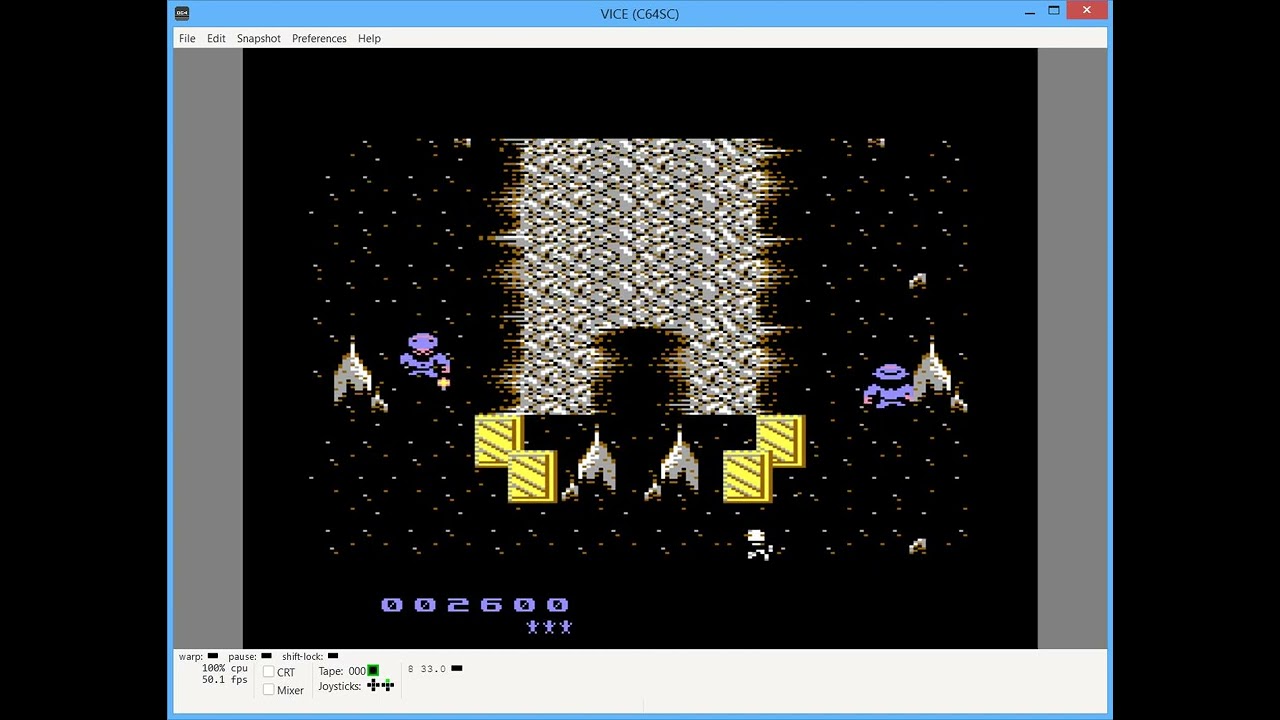Viewport: 1280px width, 720px height.
Task: Click the pause status indicator LED
Action: 266,656
